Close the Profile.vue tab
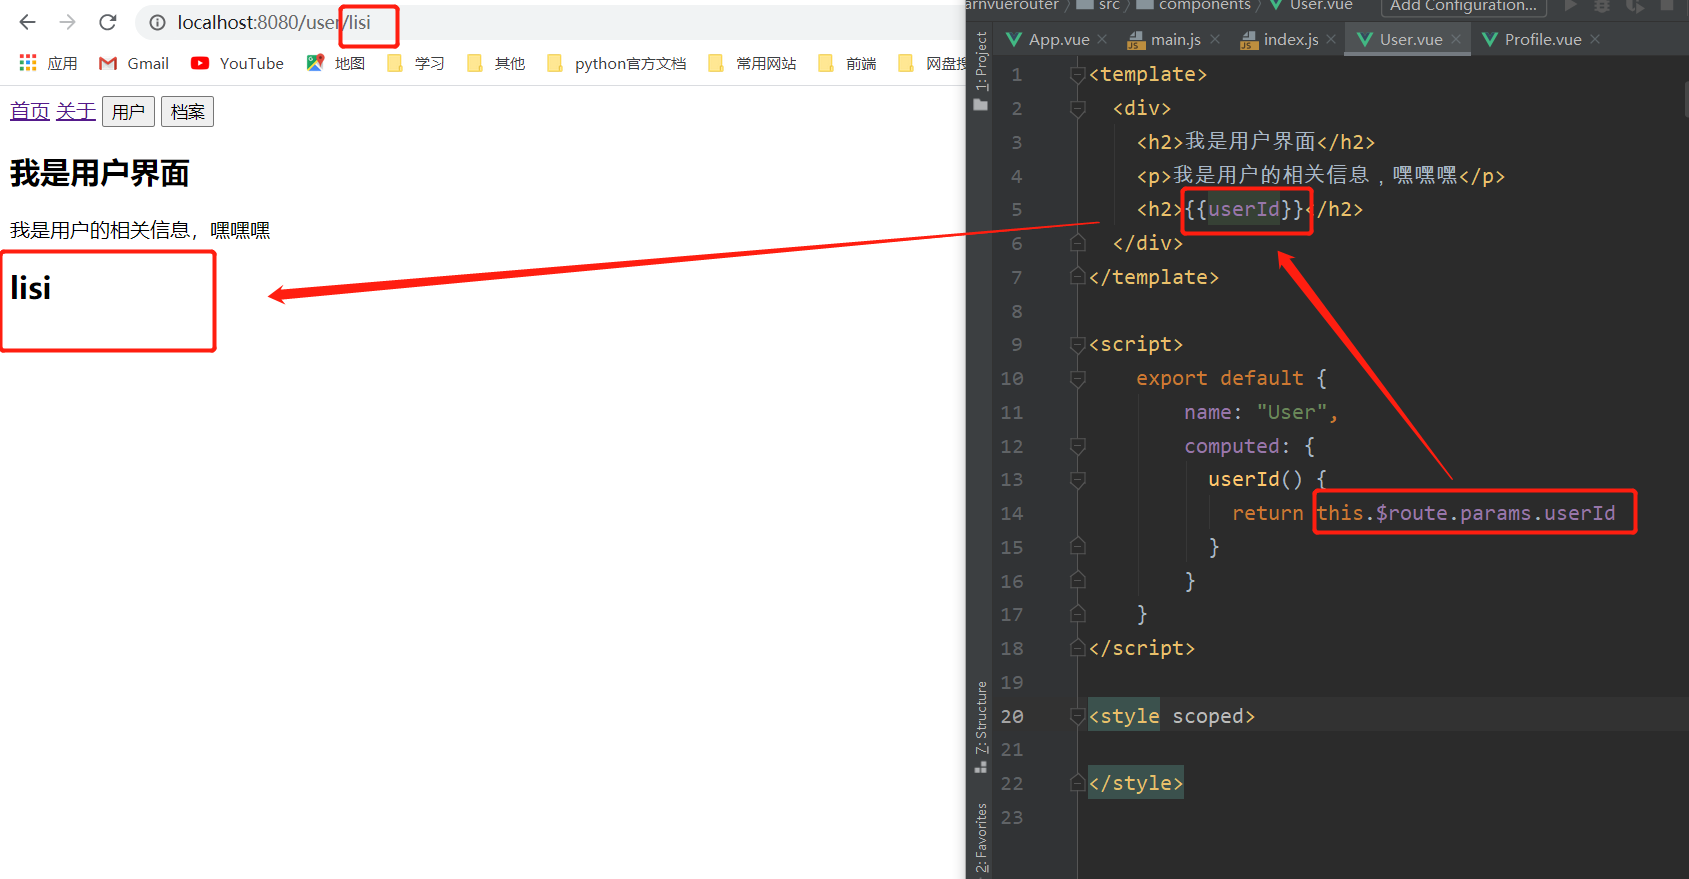Screen dimensions: 1689x879 click(1595, 39)
